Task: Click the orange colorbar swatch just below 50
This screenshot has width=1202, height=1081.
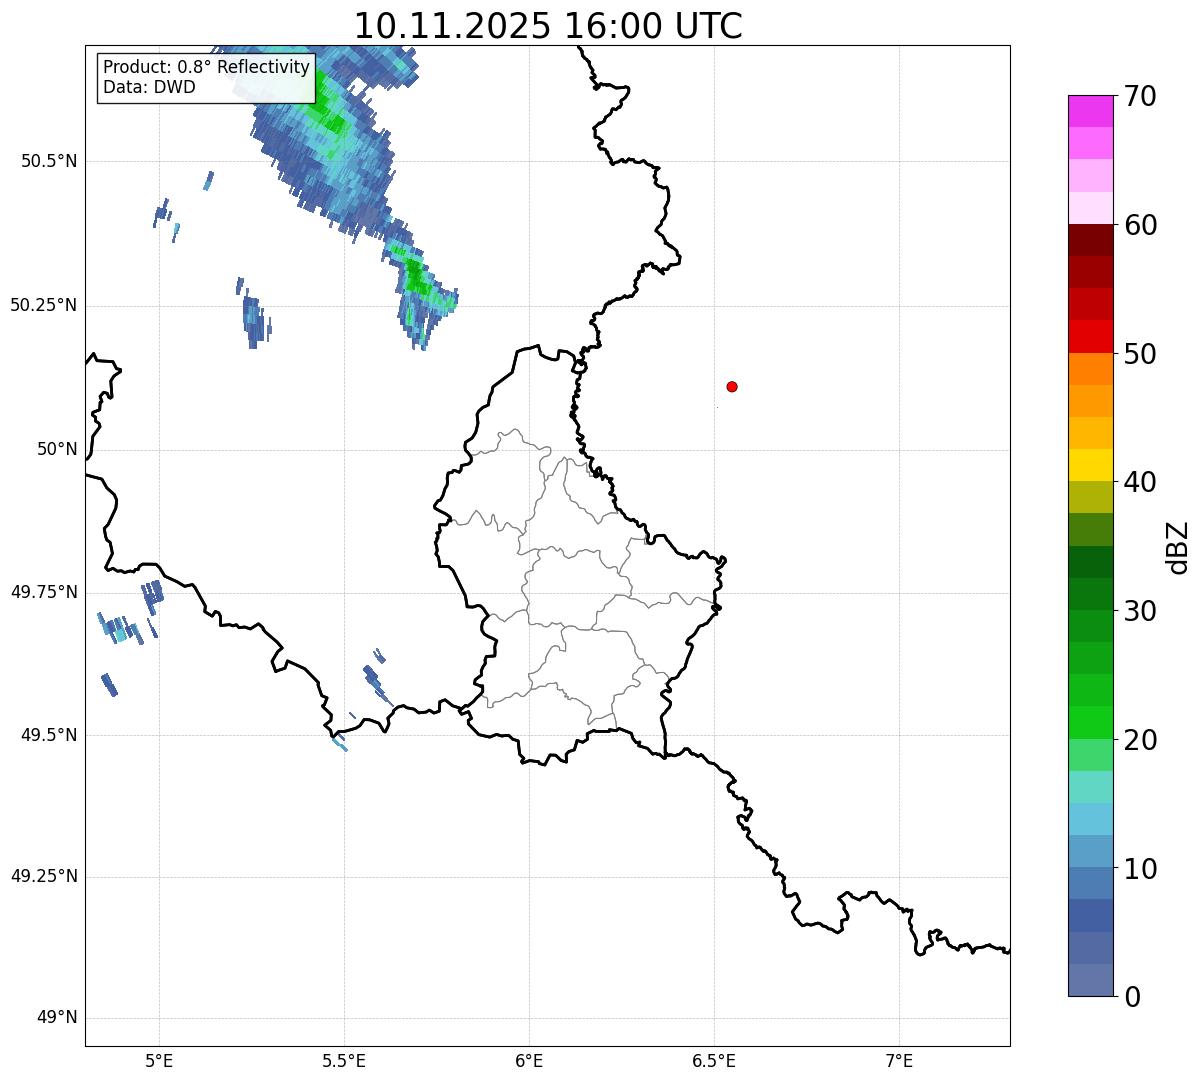Action: [1090, 369]
